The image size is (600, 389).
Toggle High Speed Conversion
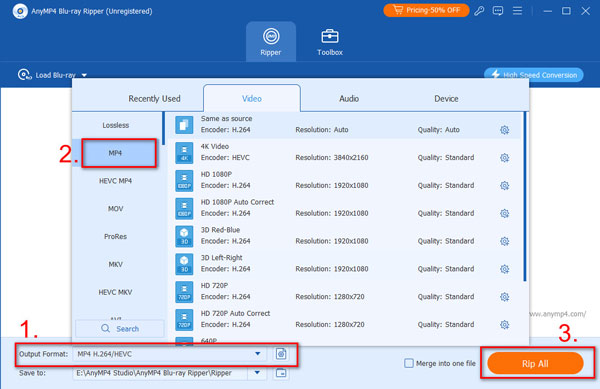[534, 75]
